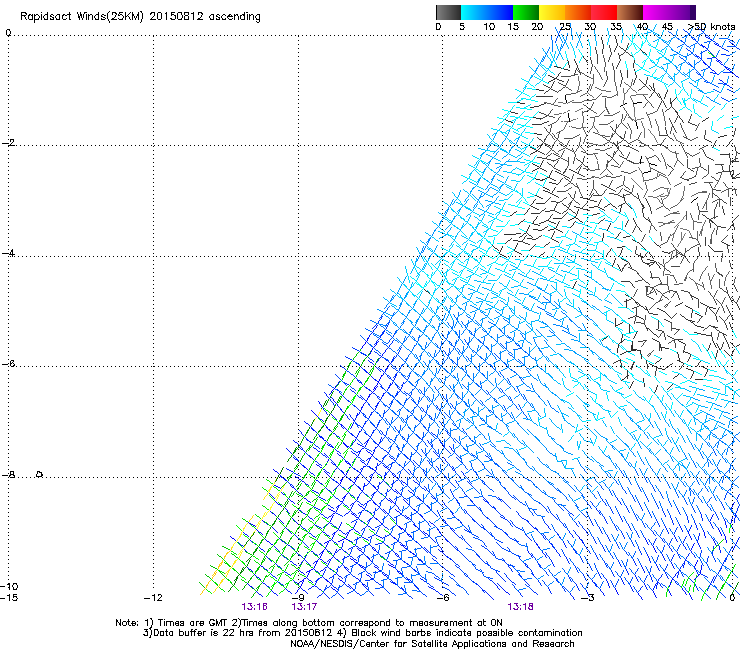
Task: Click the red 30-35 knots legend swatch
Action: [x=604, y=12]
